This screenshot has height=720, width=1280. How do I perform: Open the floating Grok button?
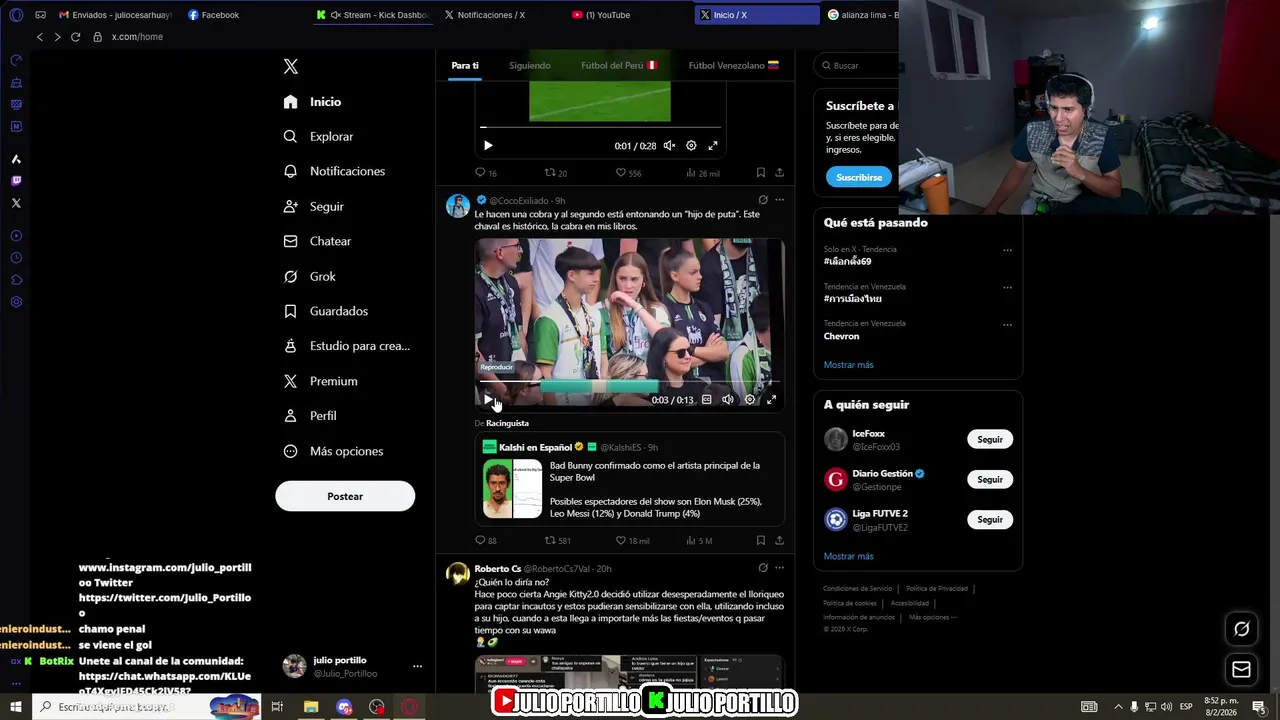pos(1241,629)
